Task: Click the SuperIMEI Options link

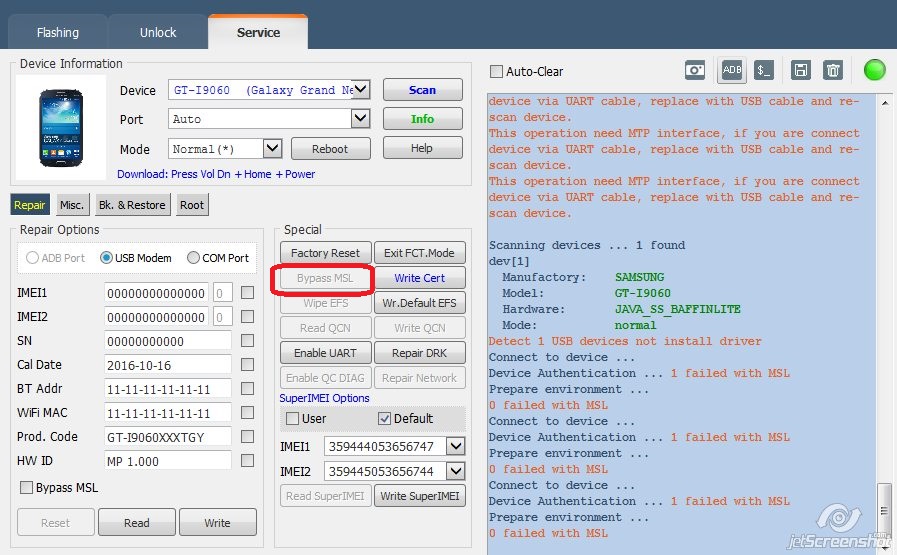Action: [324, 398]
